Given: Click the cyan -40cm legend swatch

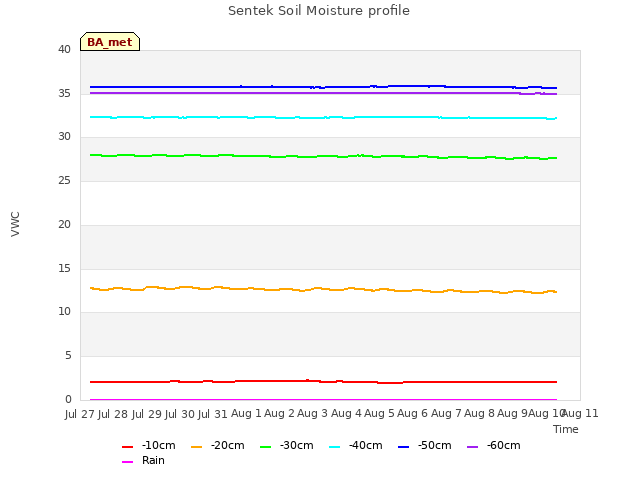Looking at the screenshot, I should (334, 447).
